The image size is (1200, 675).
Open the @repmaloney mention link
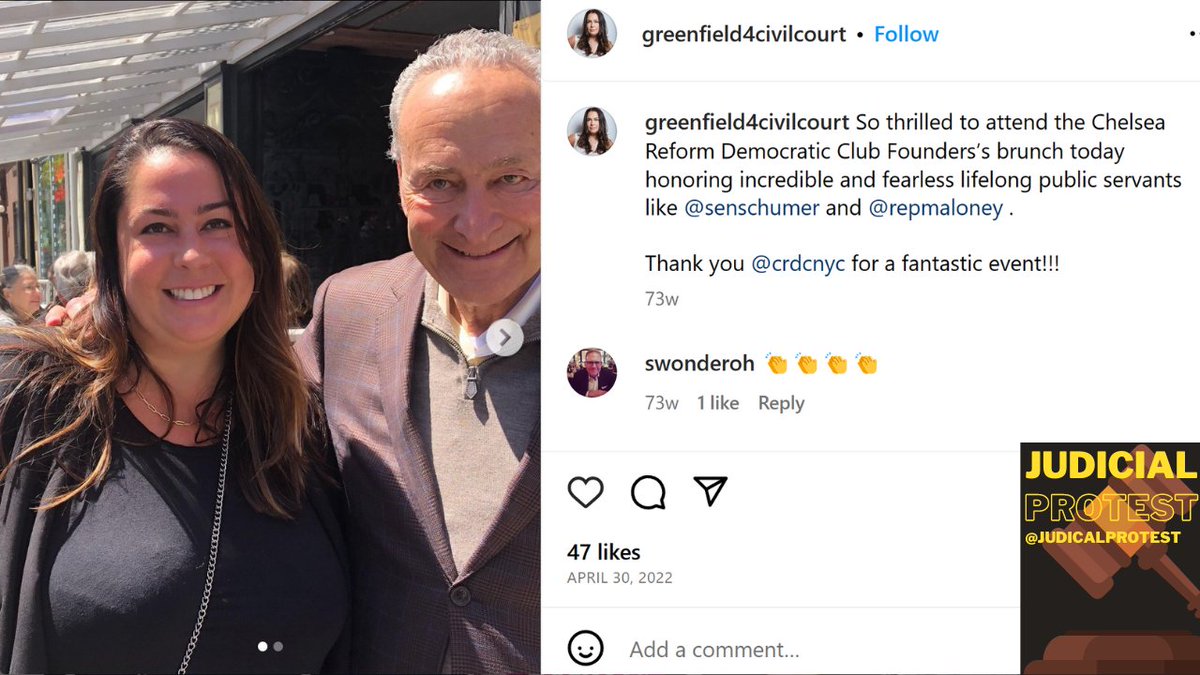(x=935, y=209)
